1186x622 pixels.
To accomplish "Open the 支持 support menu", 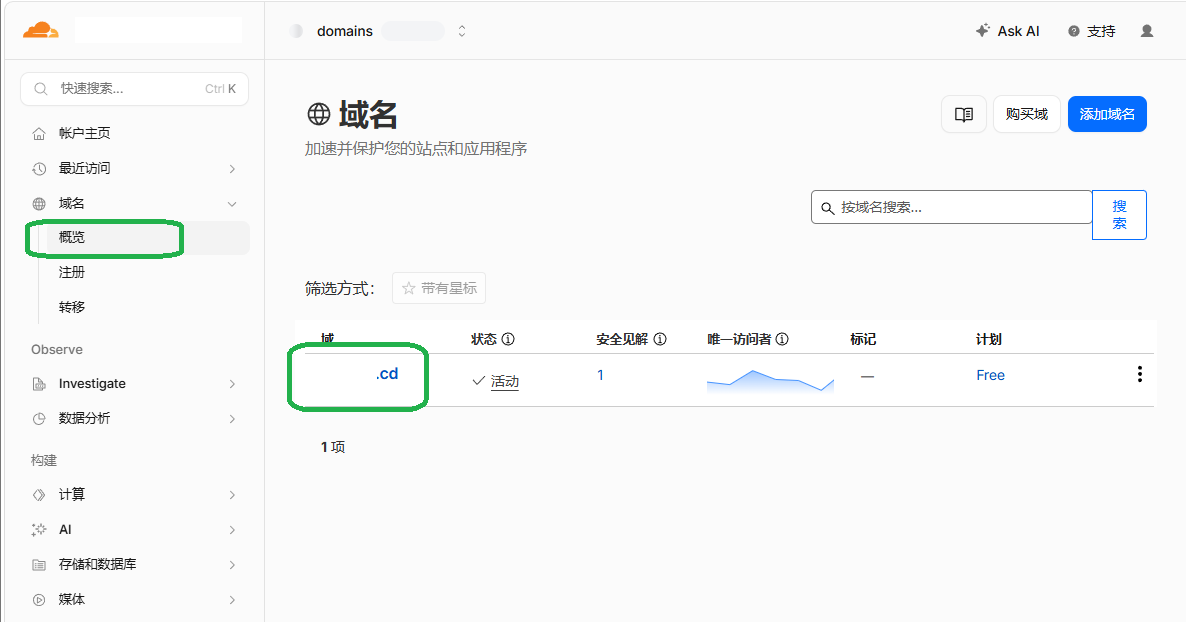I will point(1091,31).
